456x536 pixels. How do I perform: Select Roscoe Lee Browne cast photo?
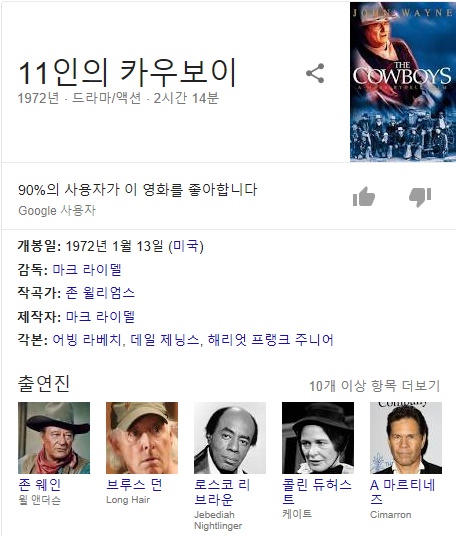[x=230, y=438]
